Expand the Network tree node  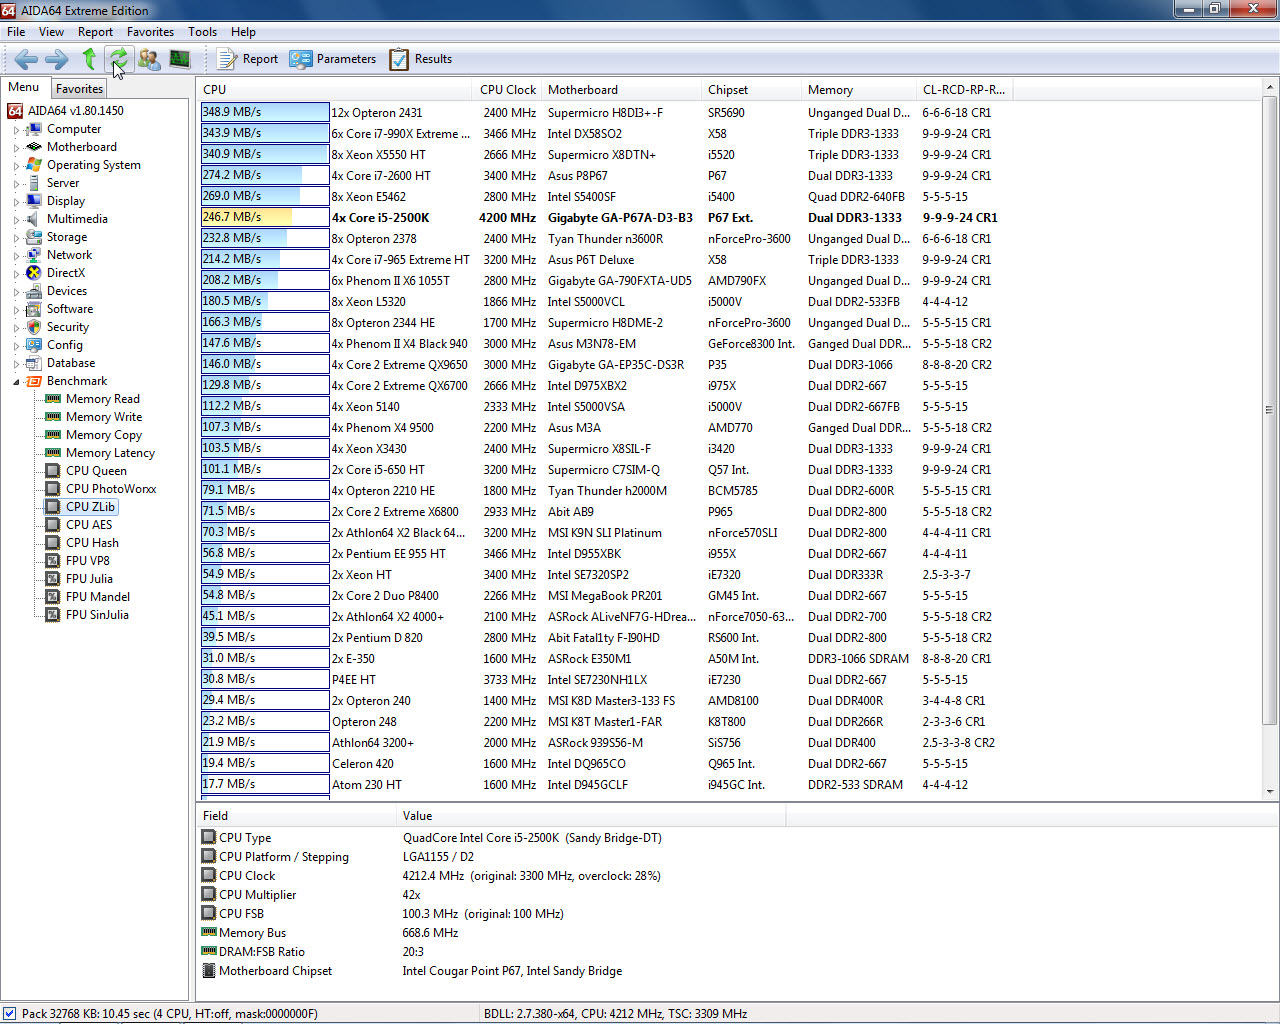point(16,256)
